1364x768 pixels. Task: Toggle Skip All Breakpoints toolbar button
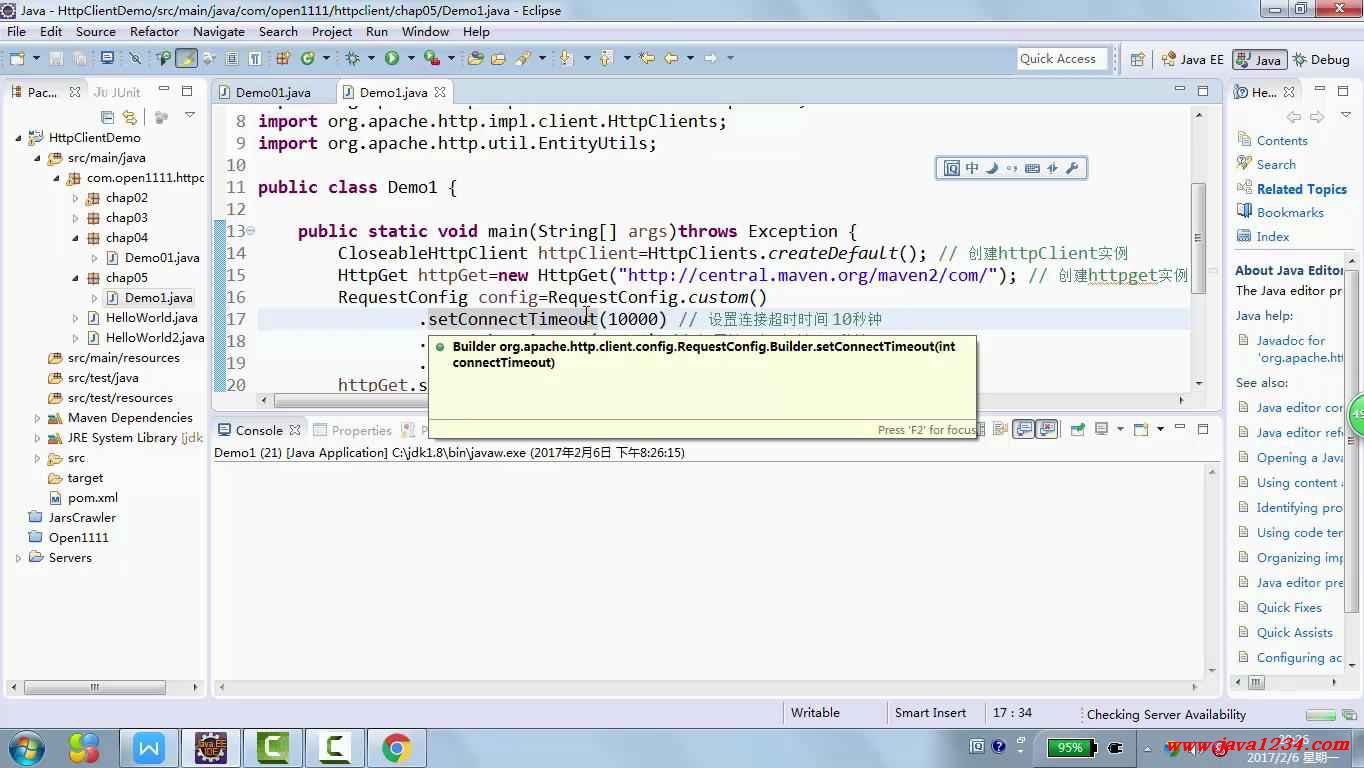coord(134,58)
